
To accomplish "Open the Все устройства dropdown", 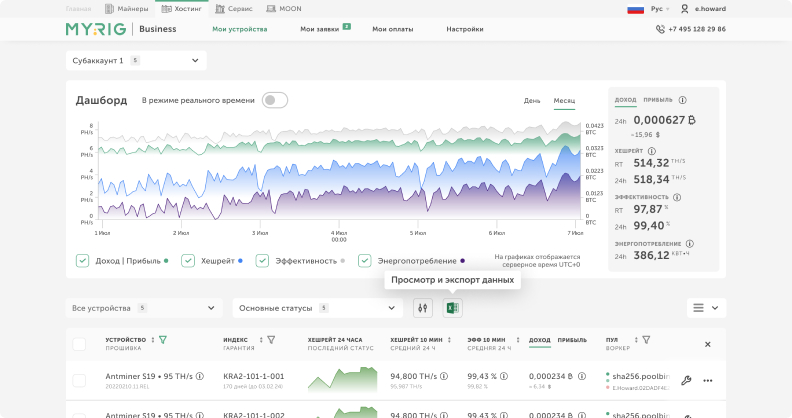I will 143,308.
